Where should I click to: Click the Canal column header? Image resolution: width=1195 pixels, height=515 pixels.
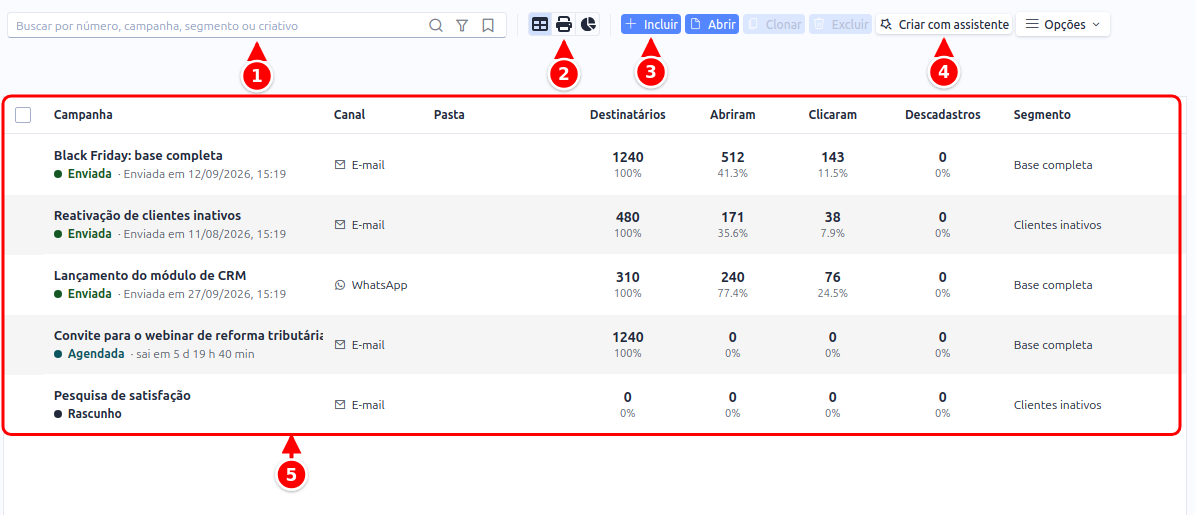tap(350, 115)
